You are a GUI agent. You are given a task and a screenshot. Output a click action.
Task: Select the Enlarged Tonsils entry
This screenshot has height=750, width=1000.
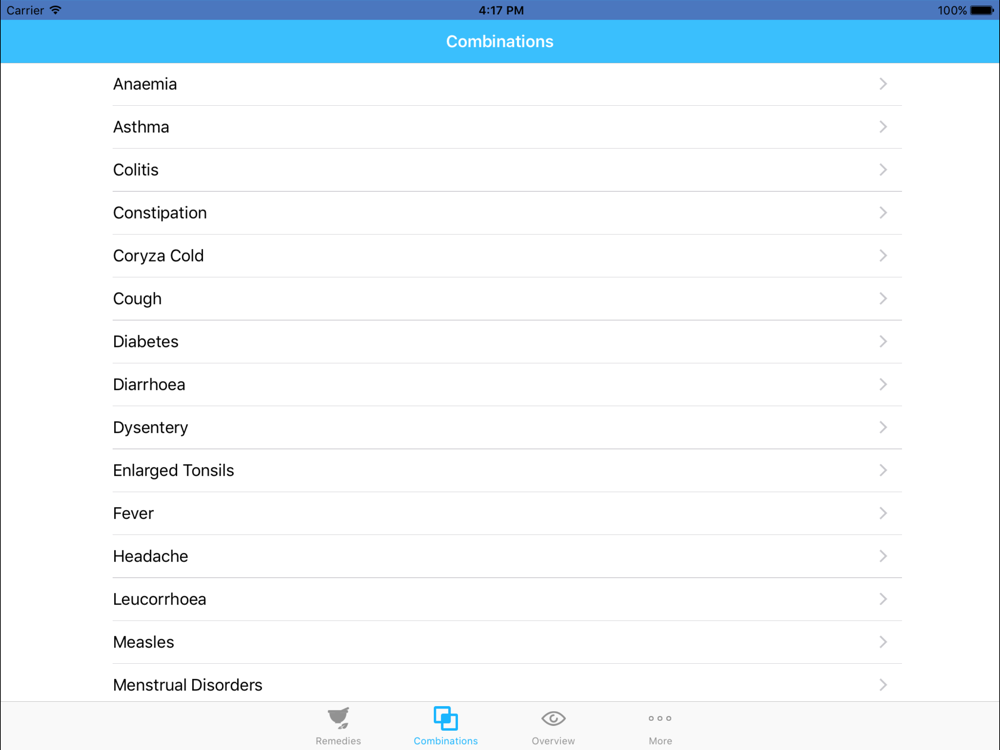tap(507, 470)
